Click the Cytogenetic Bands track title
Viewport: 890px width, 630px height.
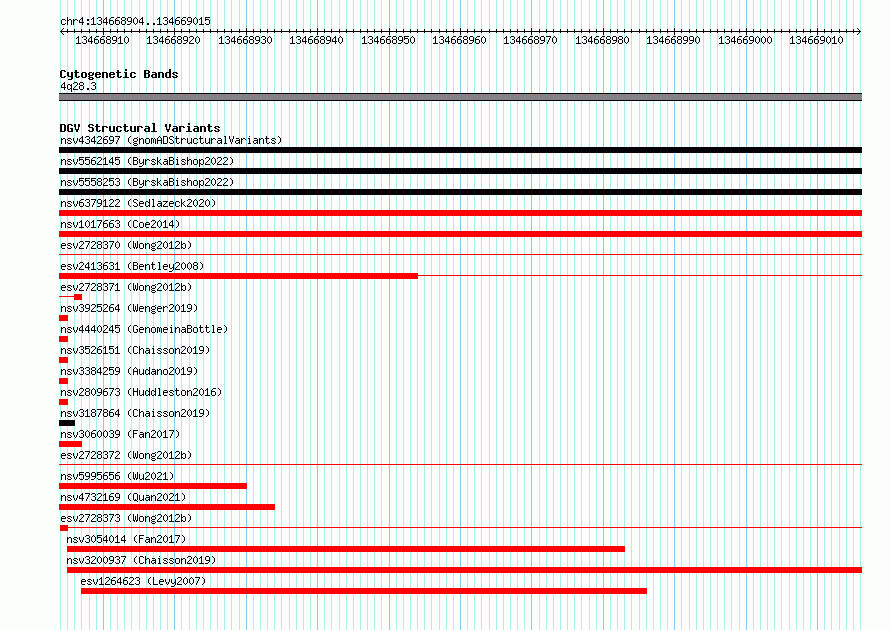pos(119,74)
